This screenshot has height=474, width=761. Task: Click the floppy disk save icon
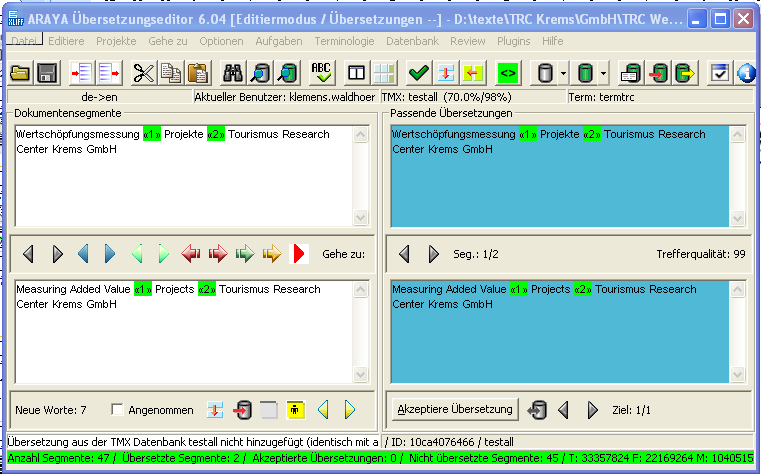point(46,72)
